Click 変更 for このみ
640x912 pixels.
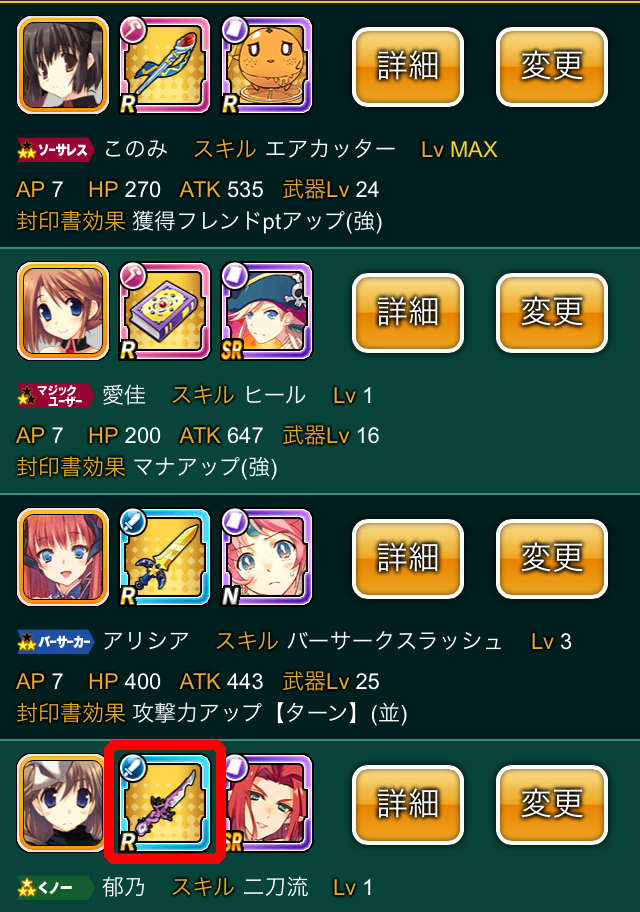coord(552,66)
